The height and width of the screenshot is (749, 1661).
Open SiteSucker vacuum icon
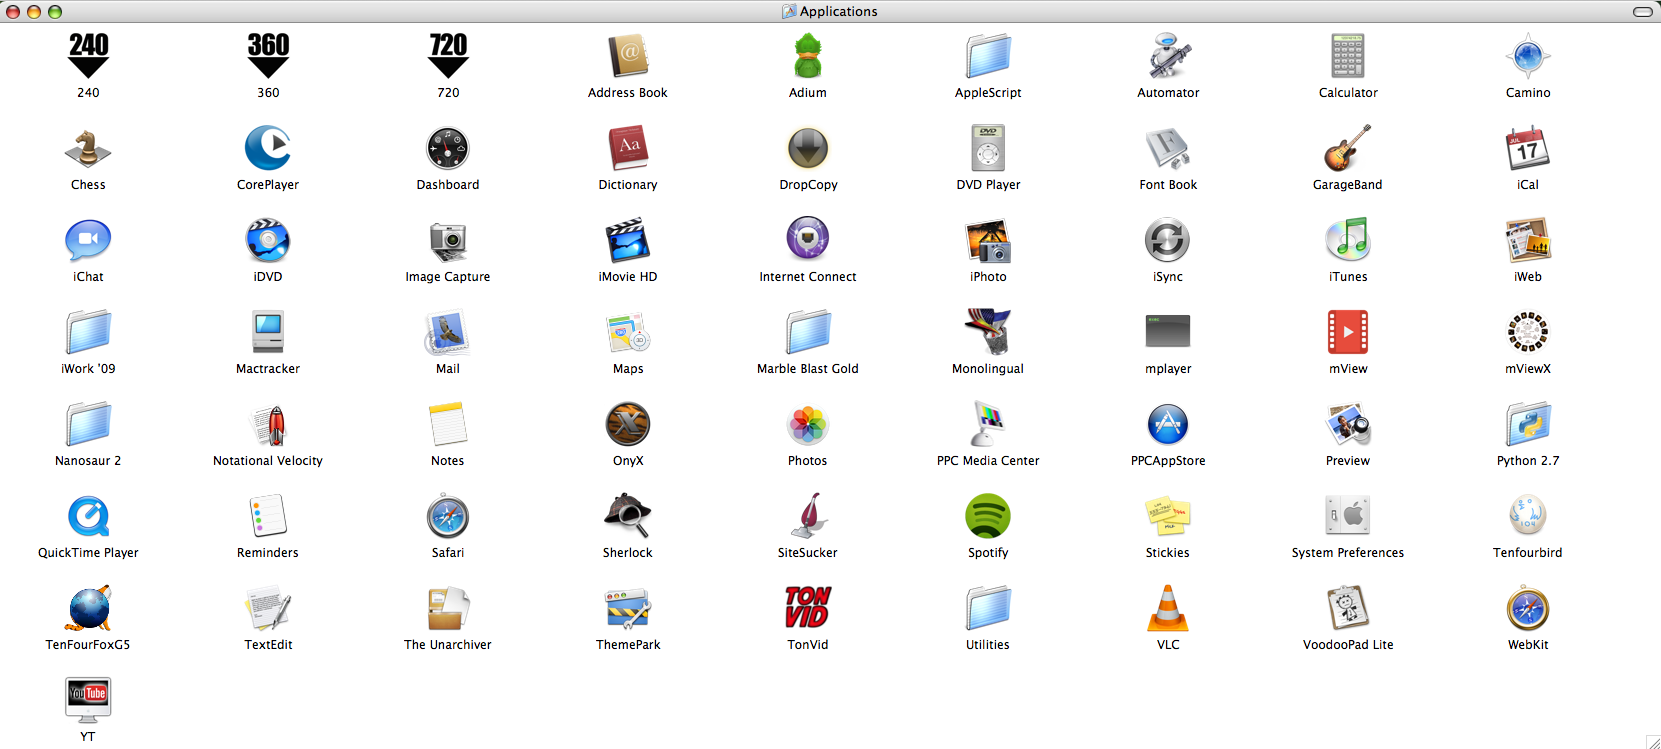tap(808, 516)
